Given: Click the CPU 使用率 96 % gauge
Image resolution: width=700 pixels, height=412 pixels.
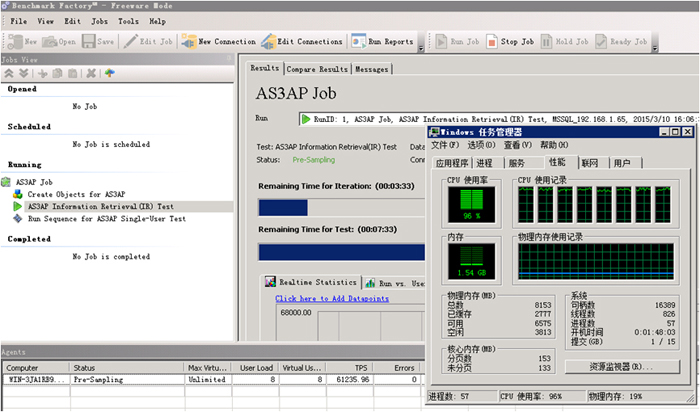Looking at the screenshot, I should pyautogui.click(x=471, y=204).
